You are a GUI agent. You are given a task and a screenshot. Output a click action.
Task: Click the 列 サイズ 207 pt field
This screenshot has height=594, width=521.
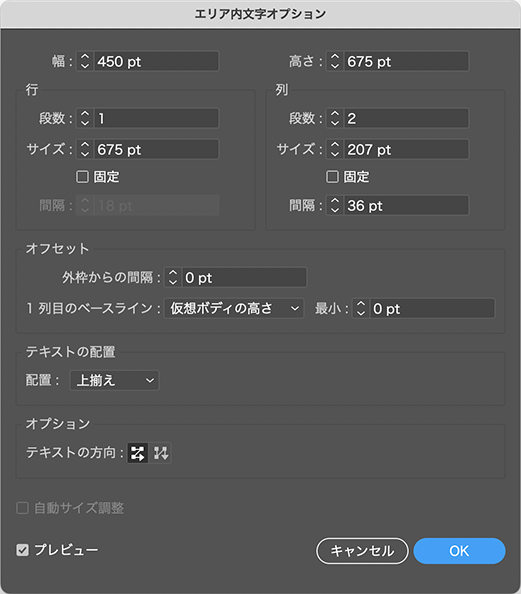(406, 149)
